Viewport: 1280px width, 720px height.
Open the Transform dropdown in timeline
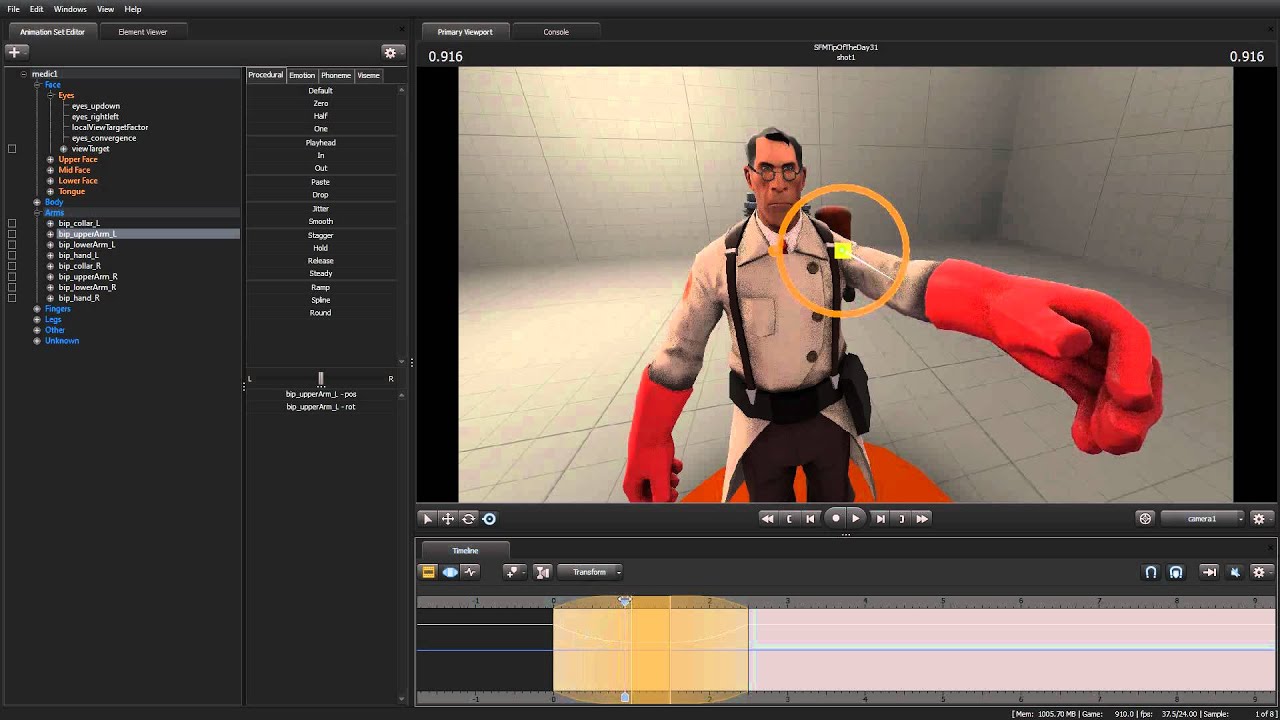tap(590, 572)
